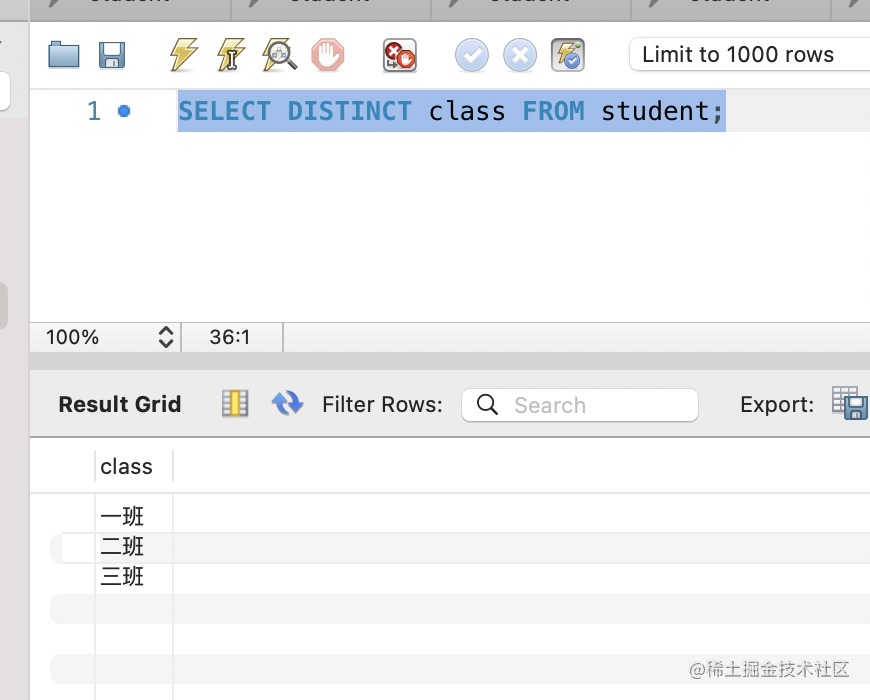Change the 100% zoom stepper
Screen dimensions: 870x700
click(x=166, y=337)
